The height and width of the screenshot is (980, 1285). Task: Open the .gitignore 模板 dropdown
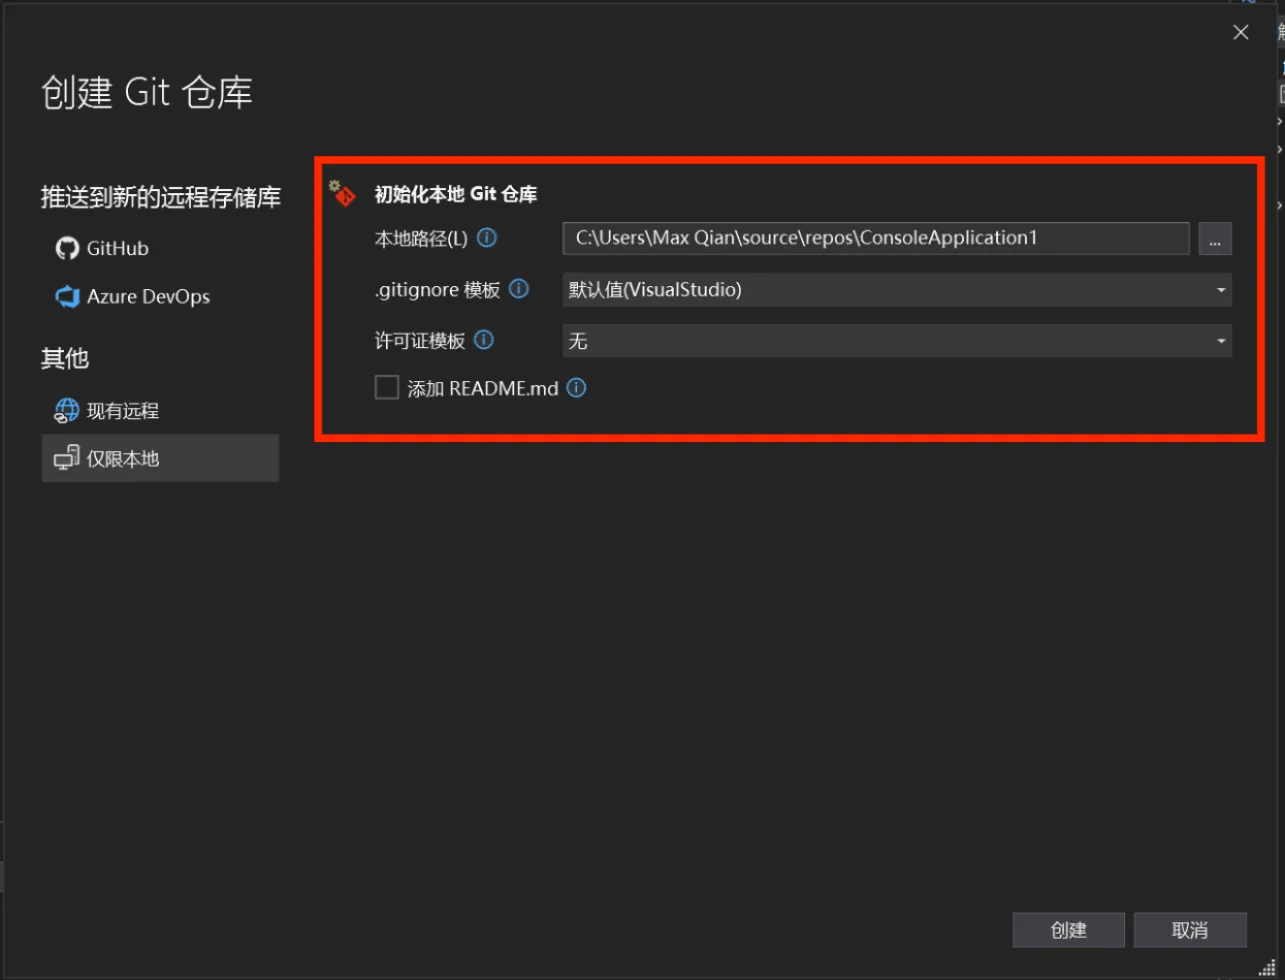896,290
